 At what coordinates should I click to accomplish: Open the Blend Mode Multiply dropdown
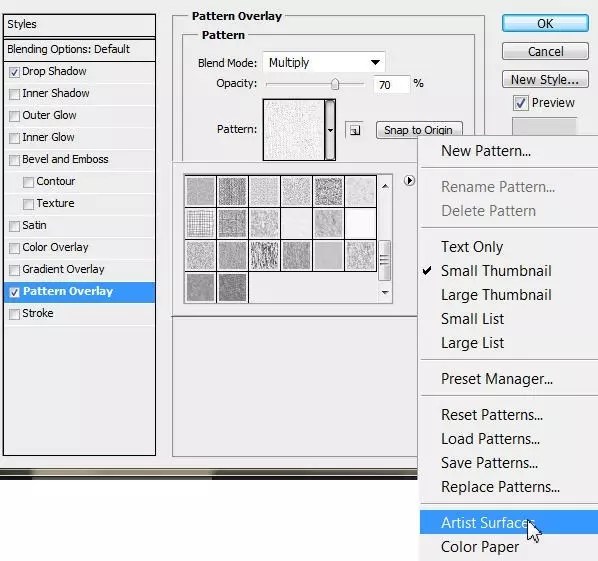[324, 62]
